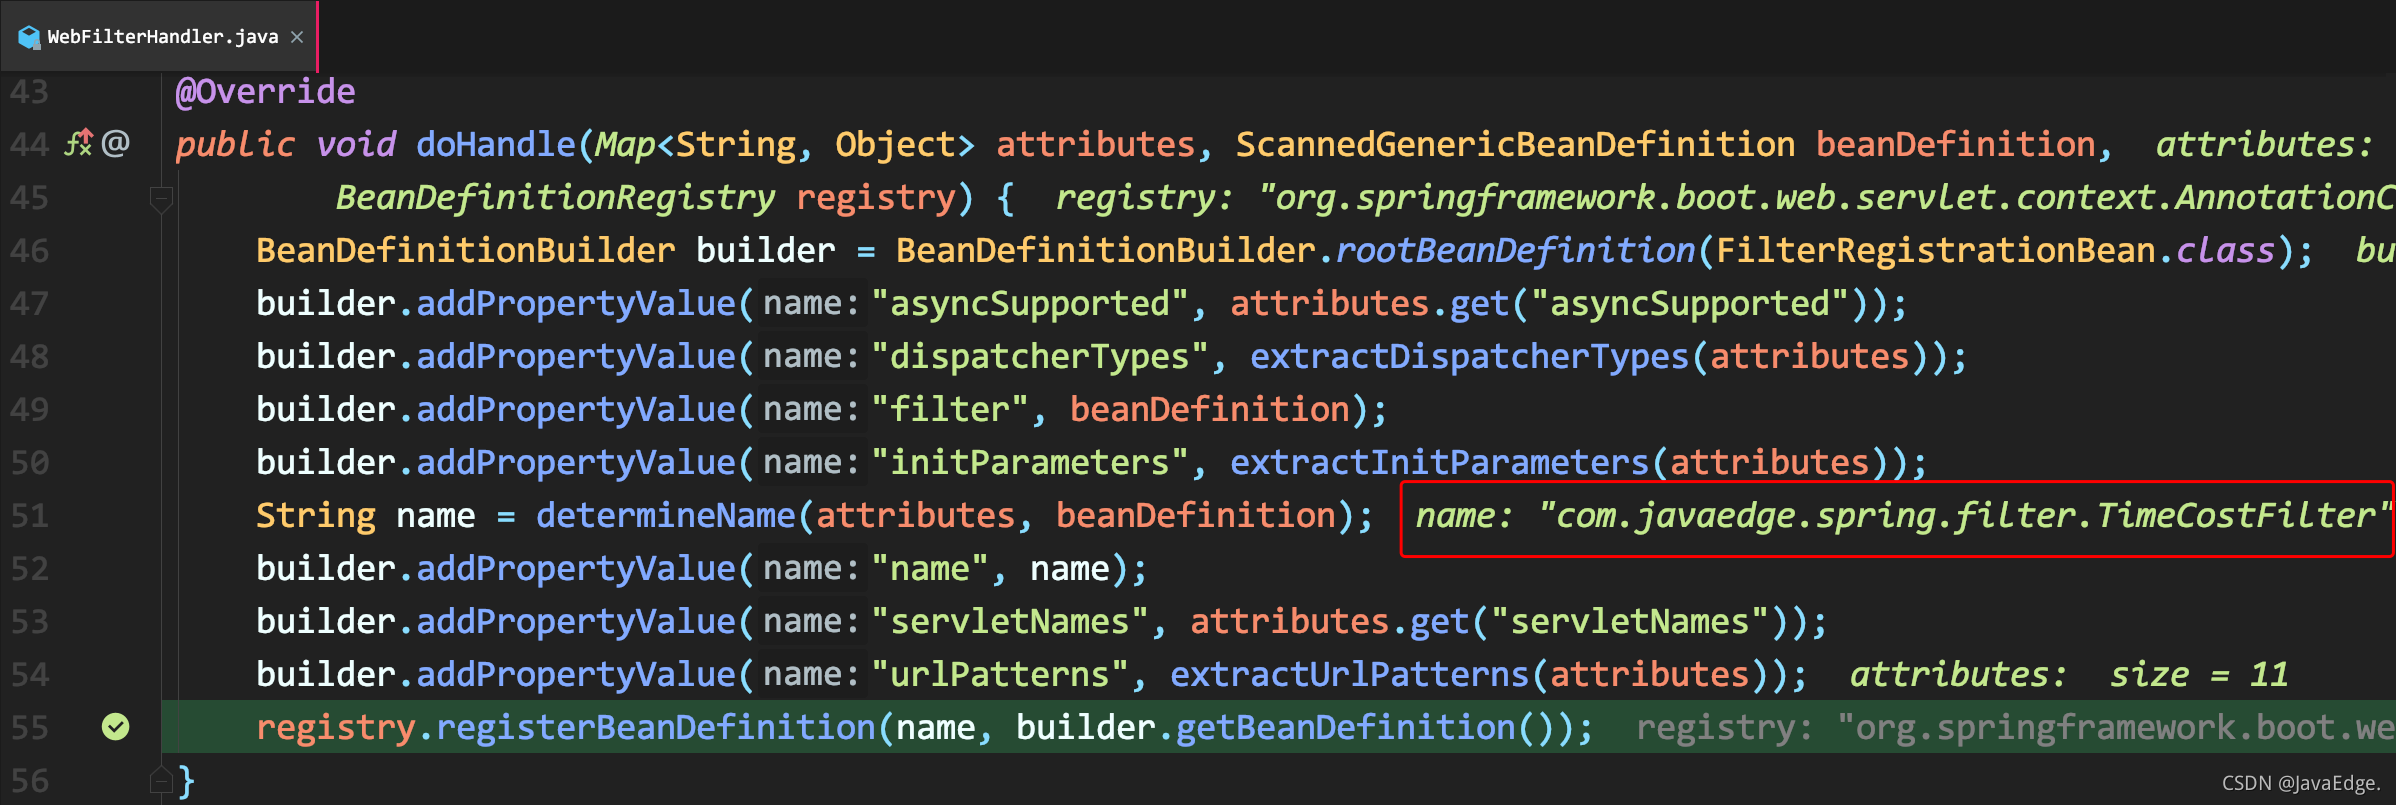Click the String name variable declaration
Viewport: 2396px width, 805px height.
coord(366,516)
